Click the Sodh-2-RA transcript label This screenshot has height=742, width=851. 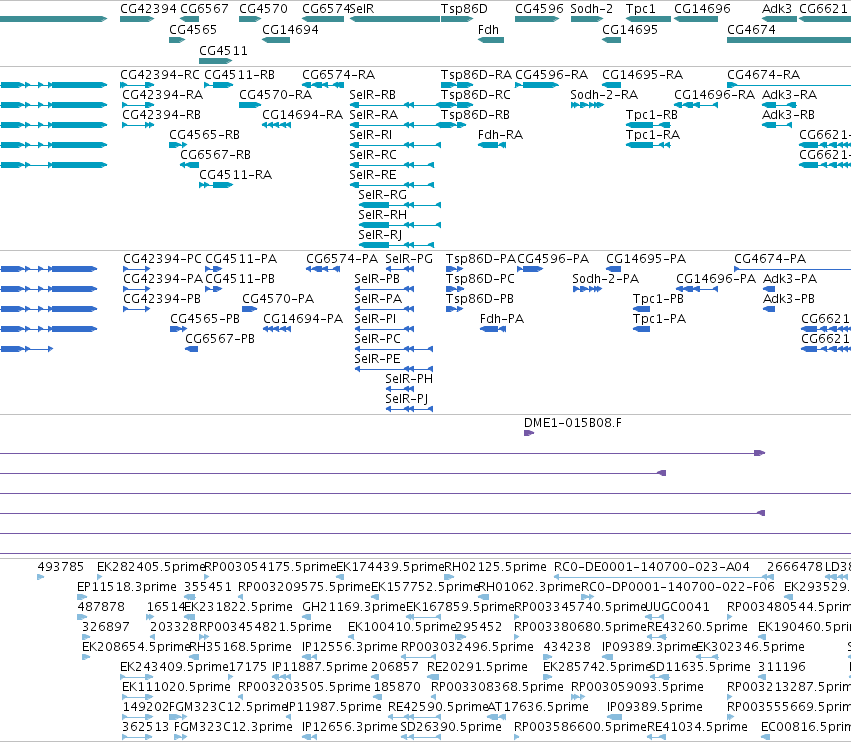(604, 95)
